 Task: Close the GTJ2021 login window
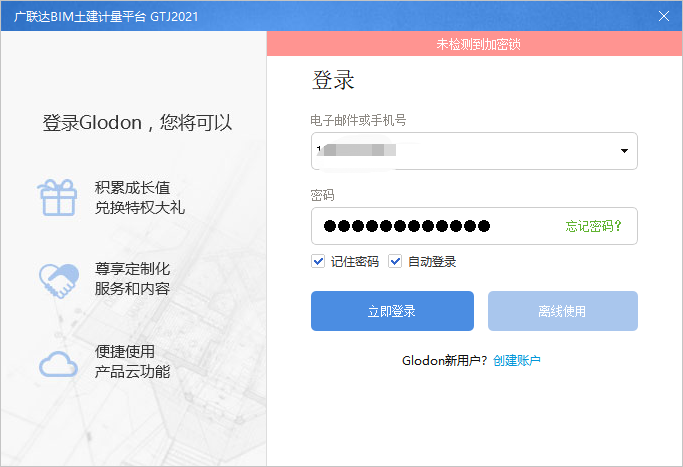point(664,16)
